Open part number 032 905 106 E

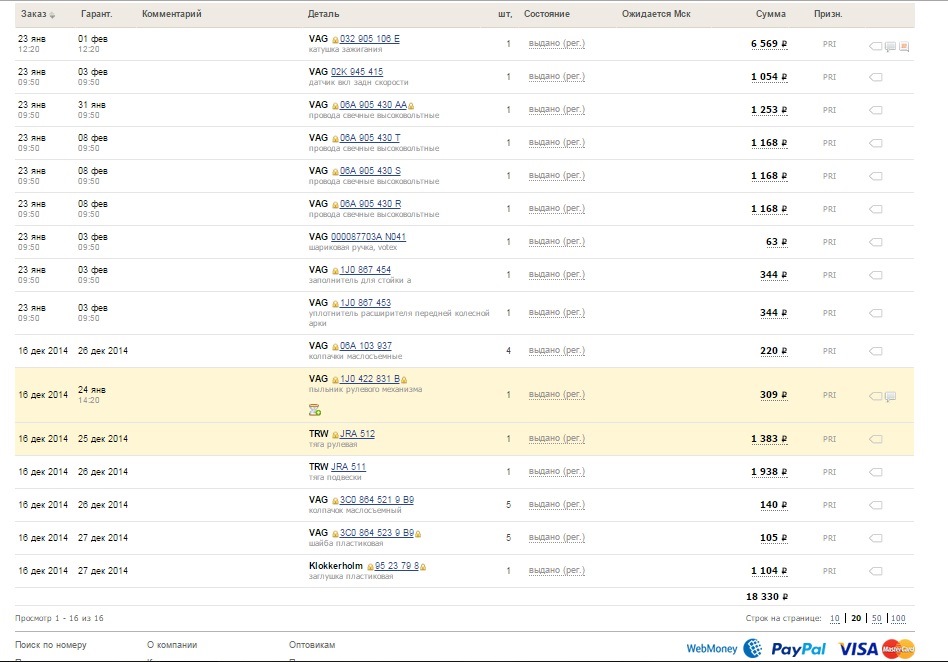[x=369, y=39]
